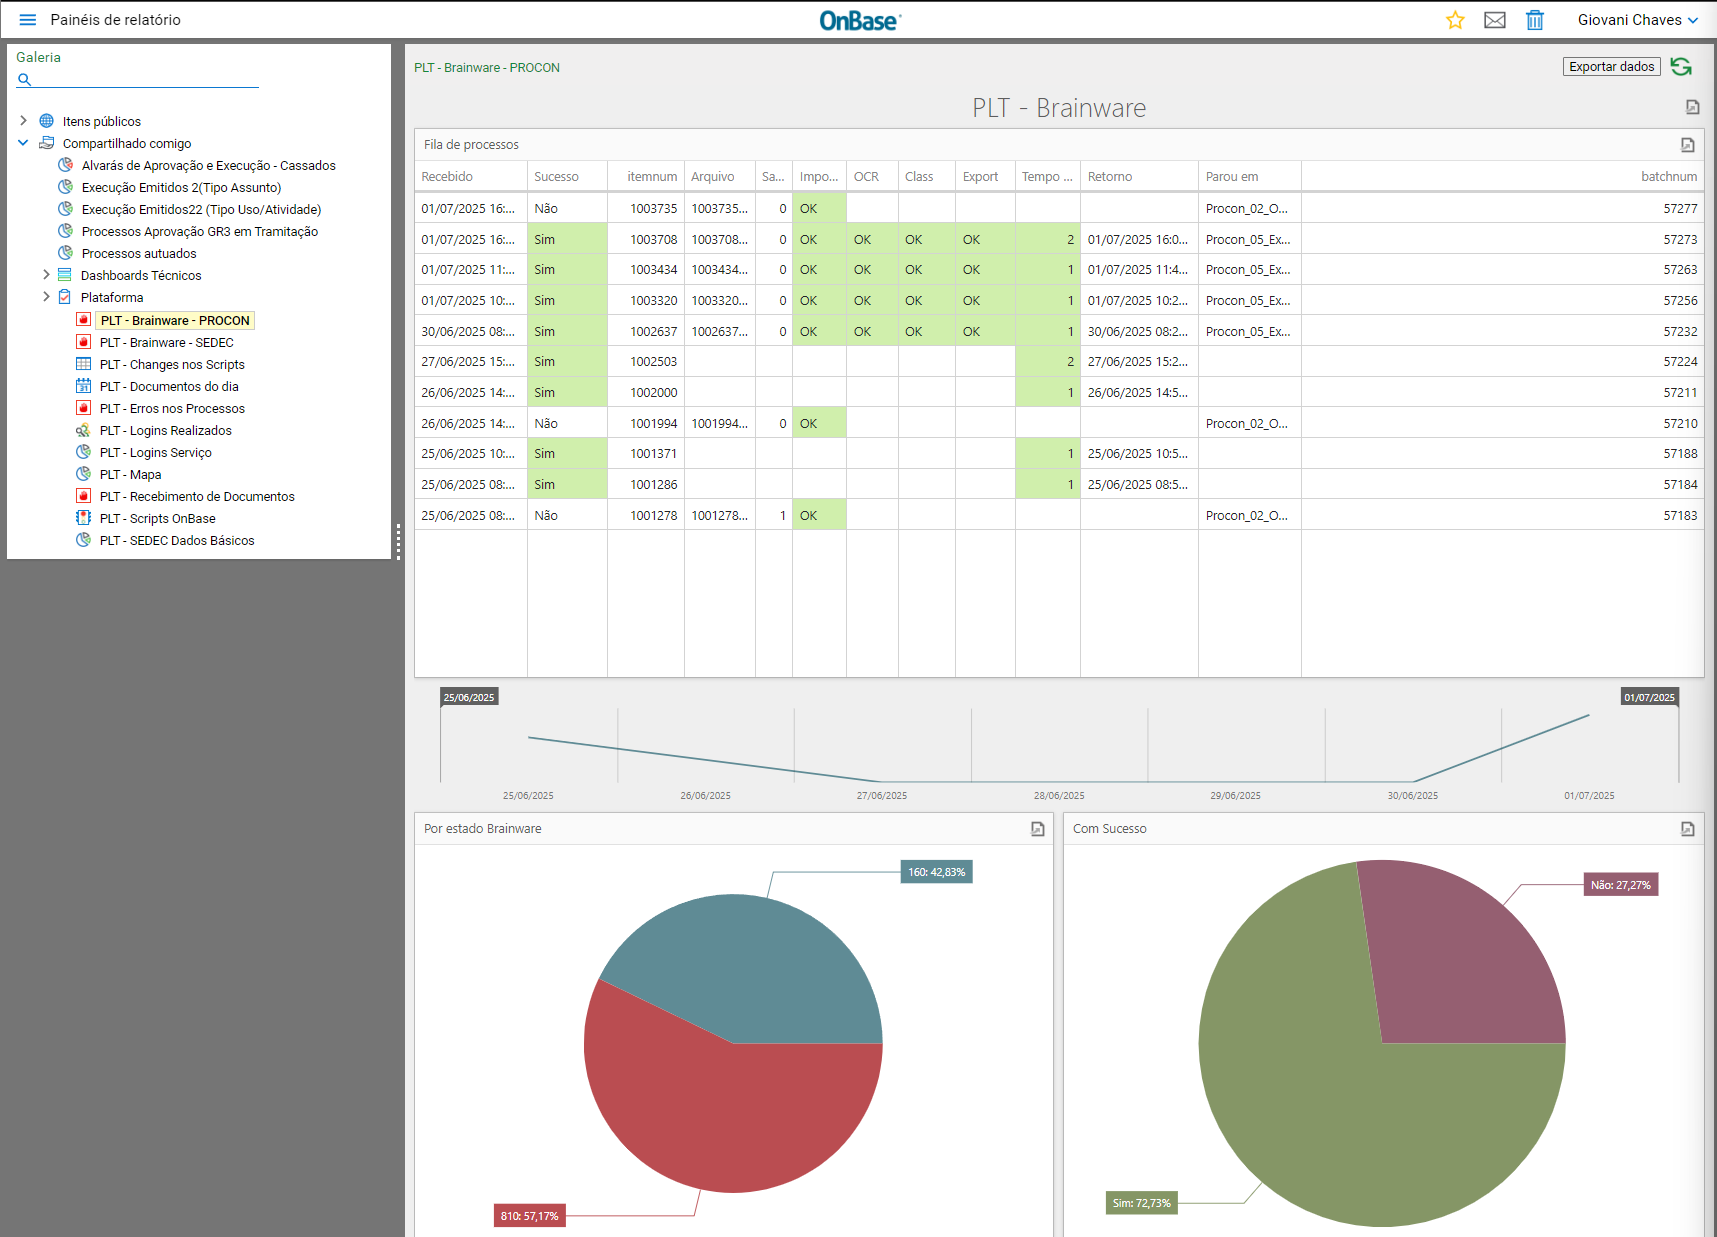Open PLT - Recebimento de Documentos
Image resolution: width=1717 pixels, height=1237 pixels.
point(197,497)
